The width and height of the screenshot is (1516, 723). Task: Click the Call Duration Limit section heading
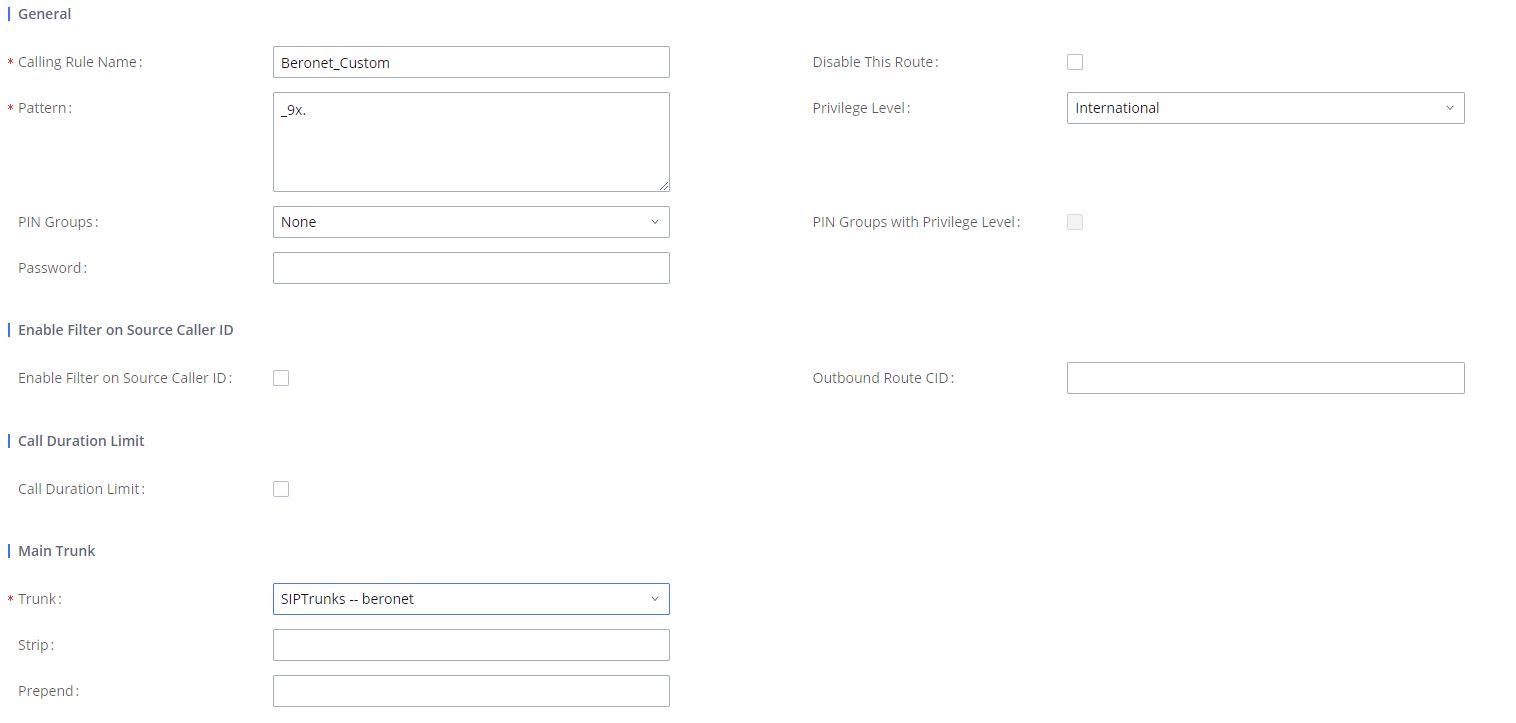click(x=81, y=441)
